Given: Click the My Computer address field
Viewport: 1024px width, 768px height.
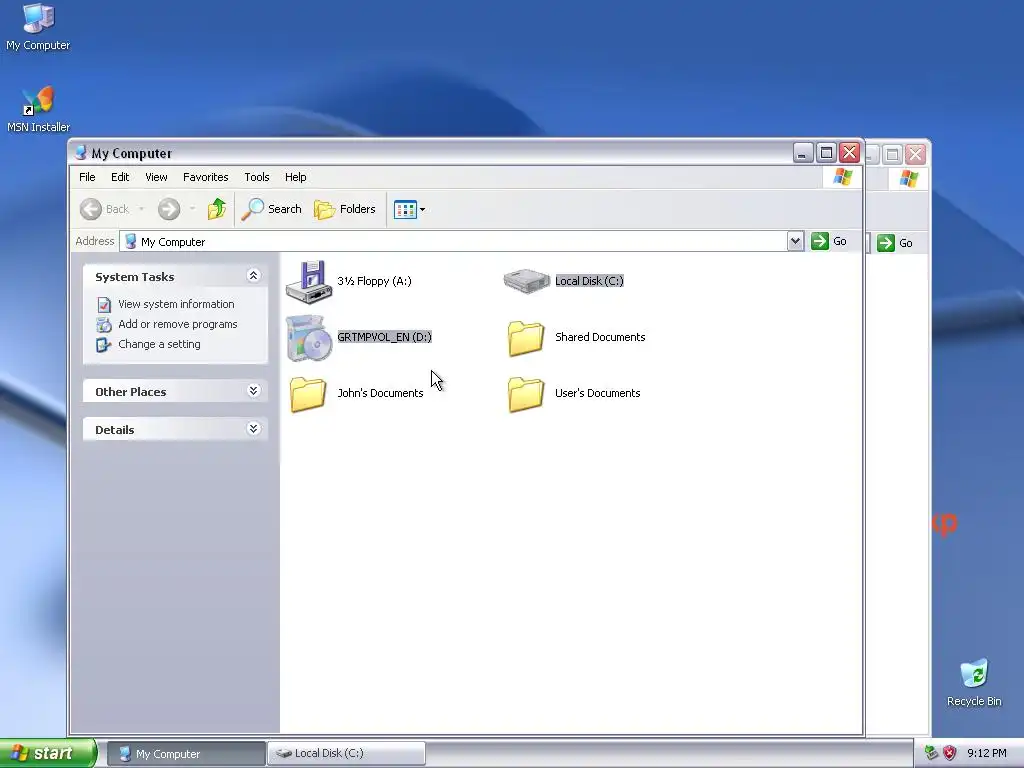Looking at the screenshot, I should click(x=453, y=242).
